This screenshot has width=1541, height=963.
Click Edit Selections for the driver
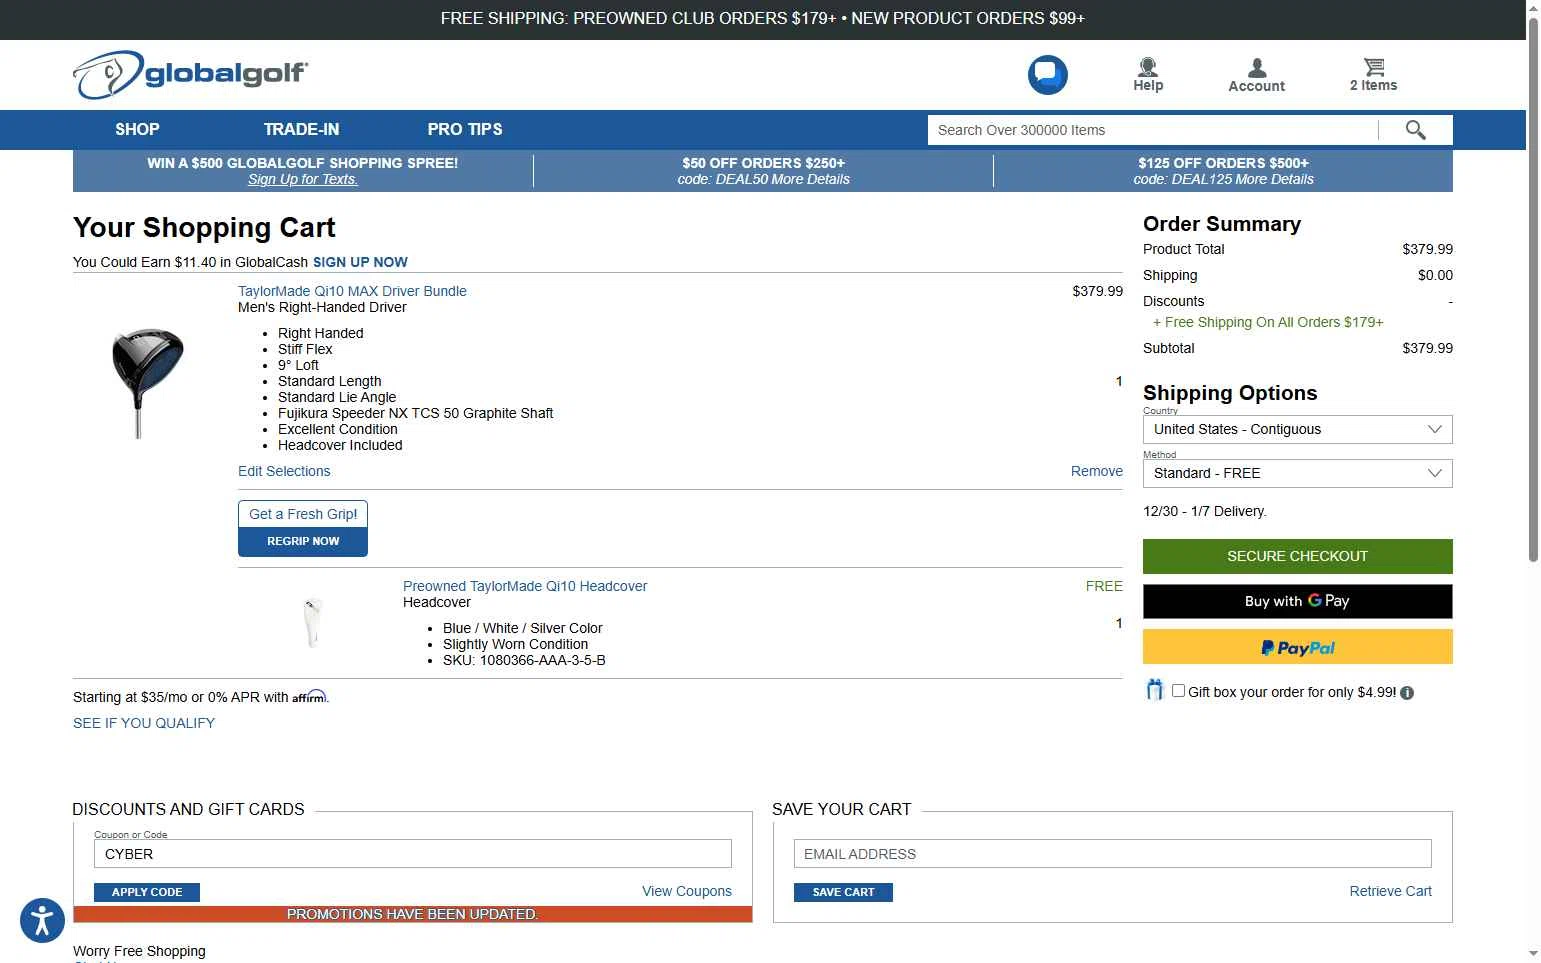[x=284, y=471]
